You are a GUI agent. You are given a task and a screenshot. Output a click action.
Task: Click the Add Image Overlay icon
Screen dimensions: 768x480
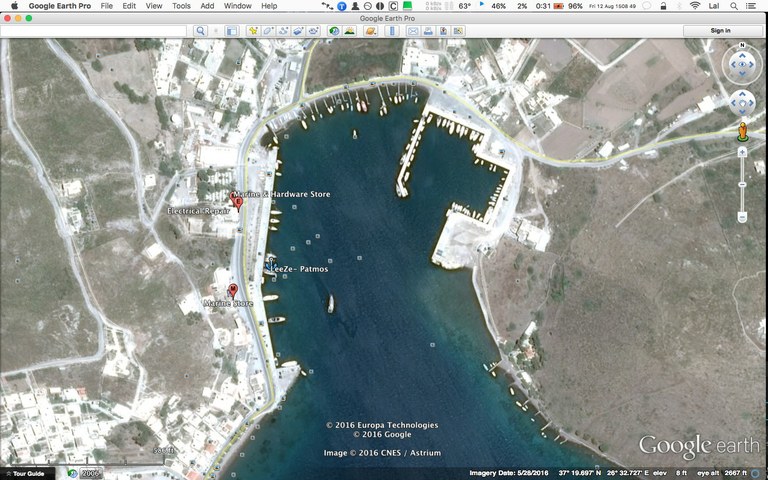(x=299, y=31)
